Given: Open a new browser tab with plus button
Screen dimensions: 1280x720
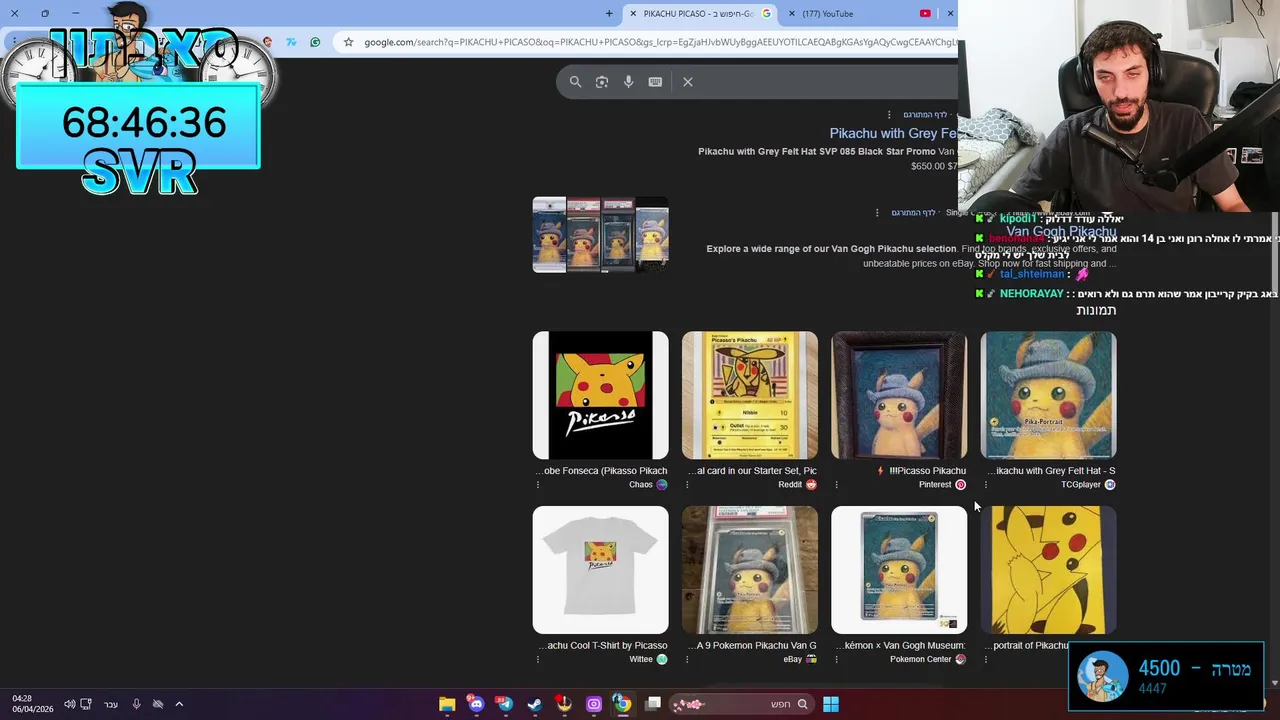Looking at the screenshot, I should [609, 13].
